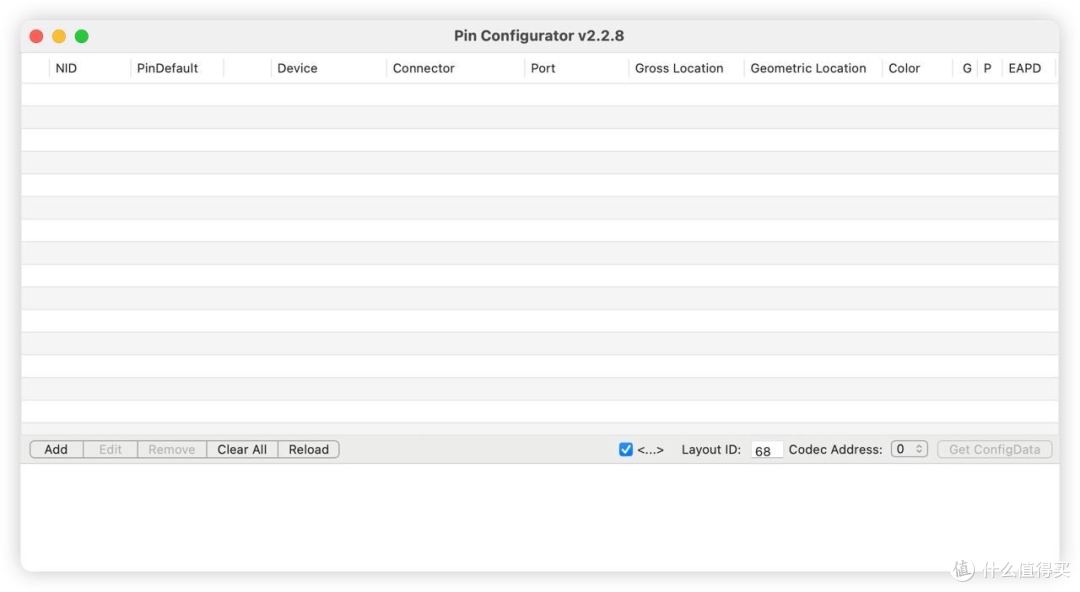Click the Get ConfigData button
The width and height of the screenshot is (1080, 592).
[x=994, y=450]
